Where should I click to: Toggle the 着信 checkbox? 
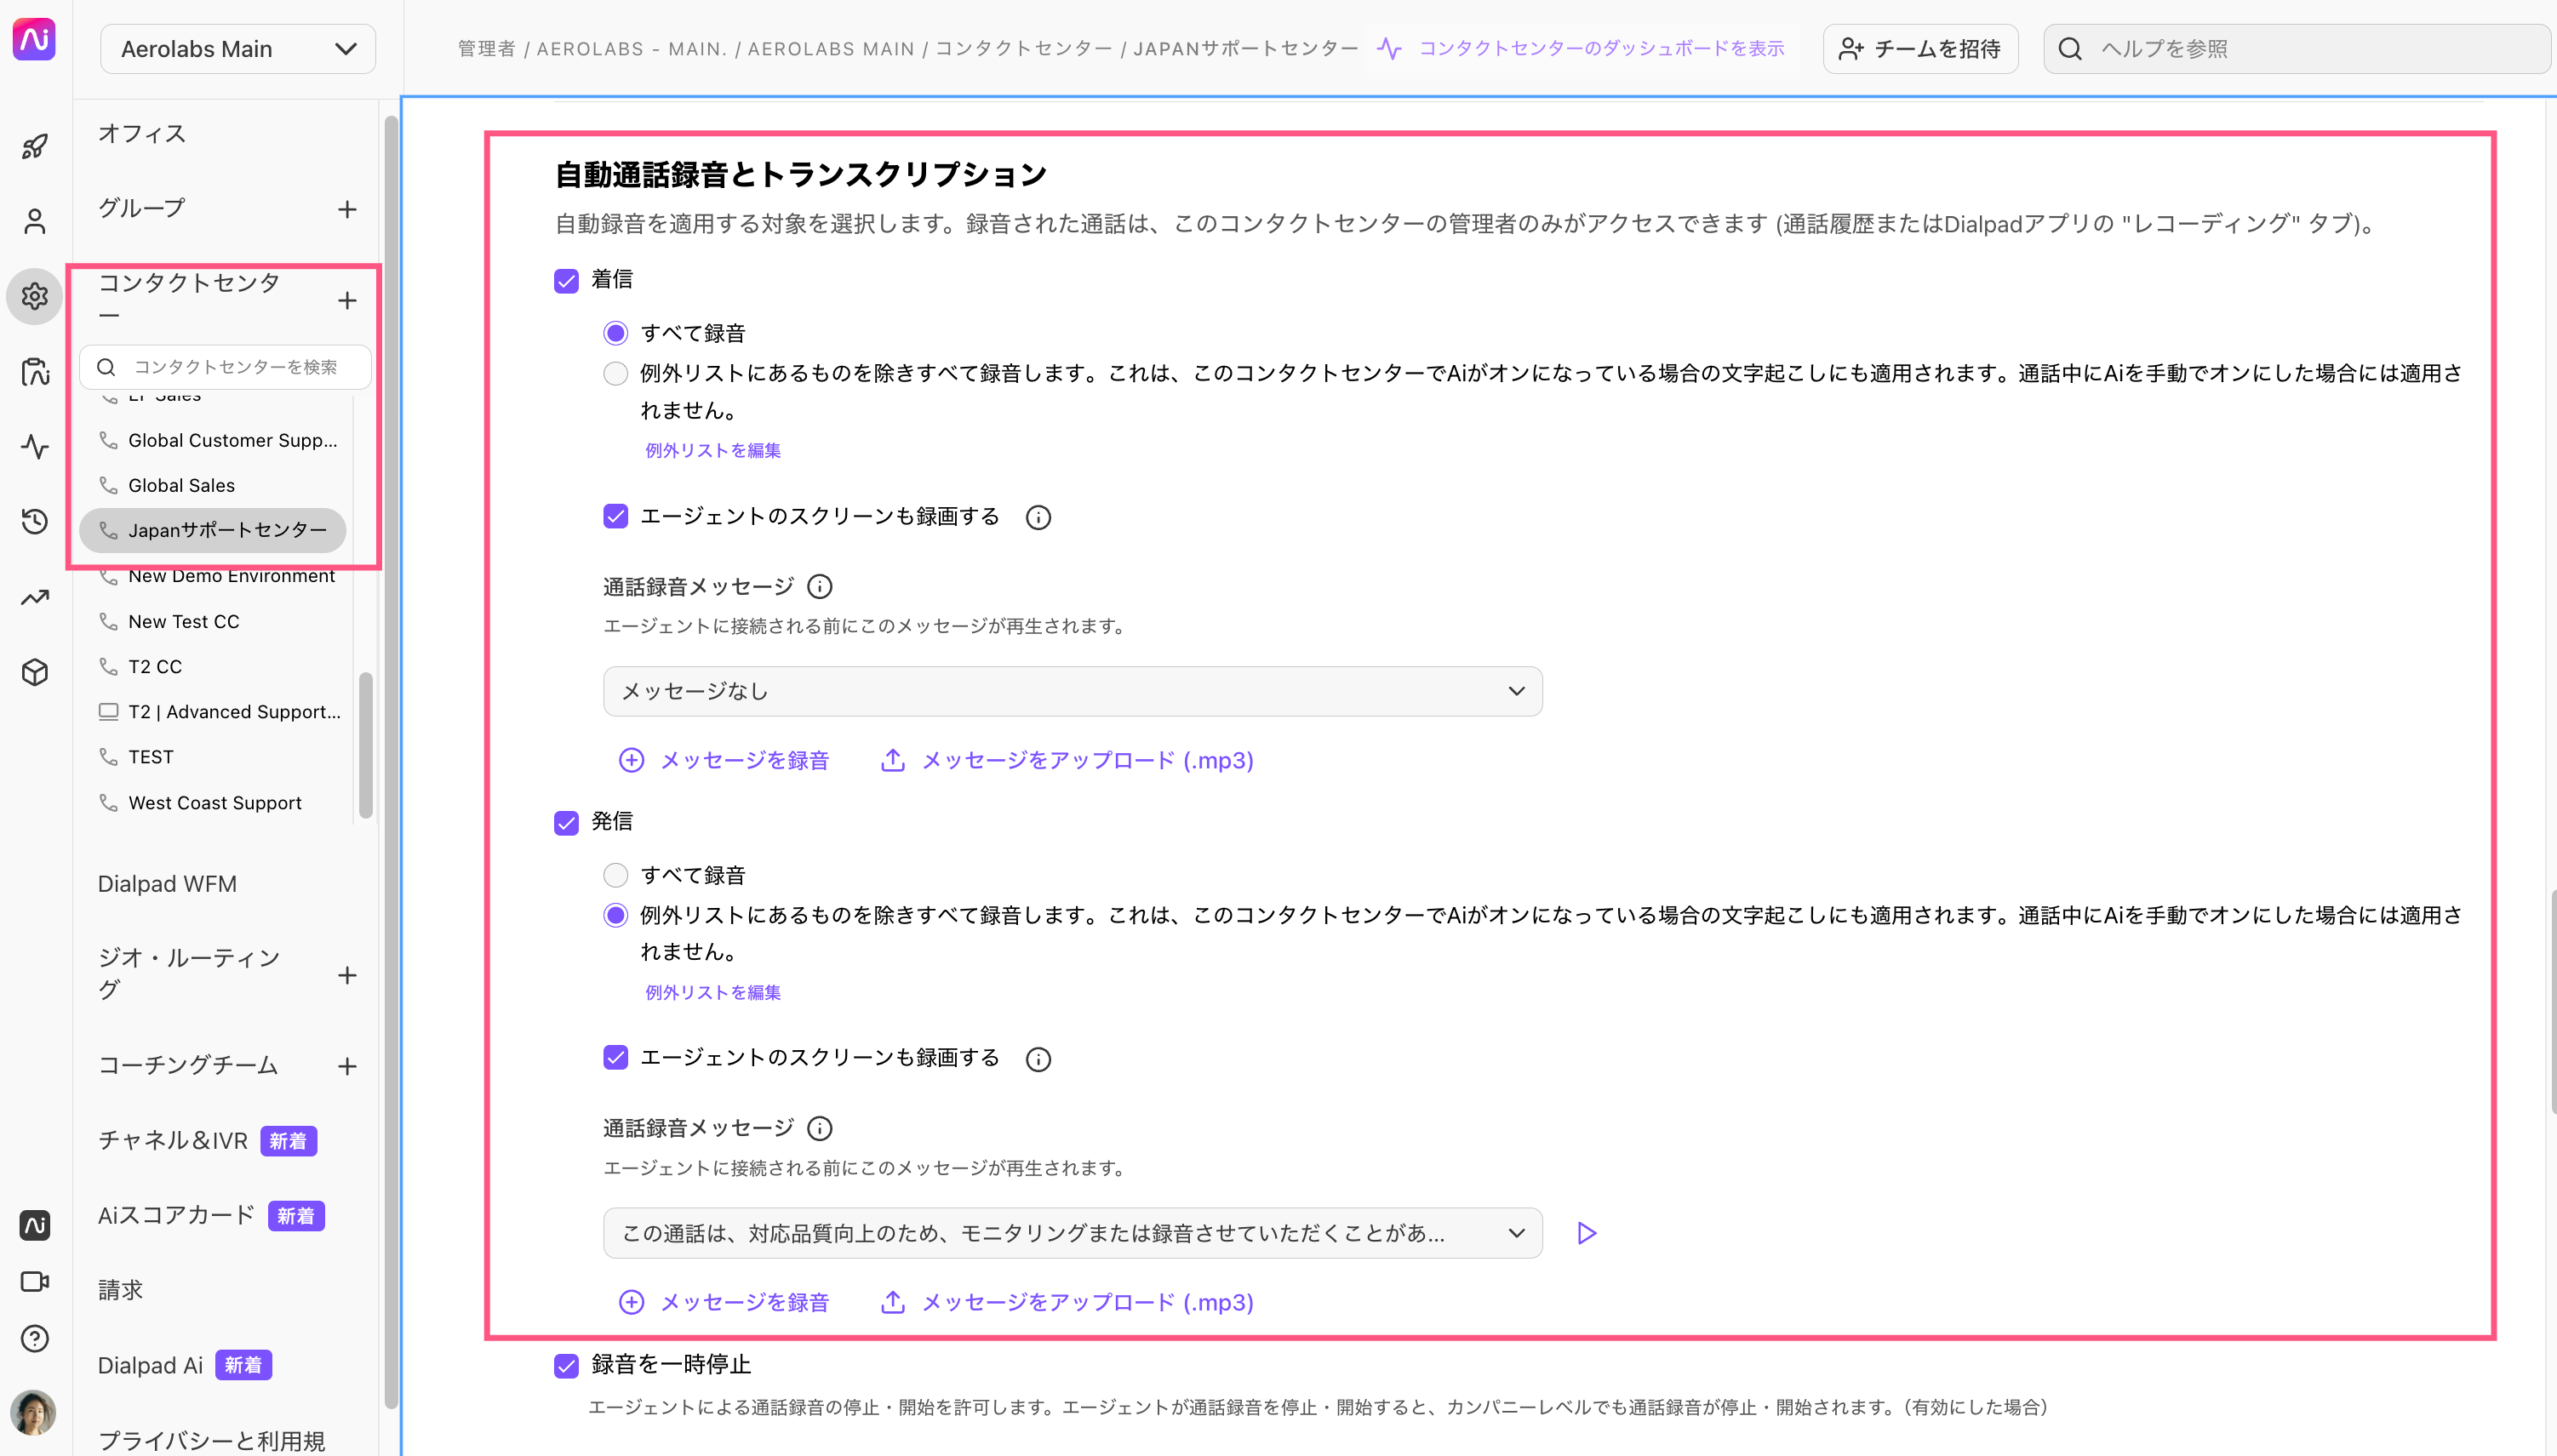tap(566, 281)
